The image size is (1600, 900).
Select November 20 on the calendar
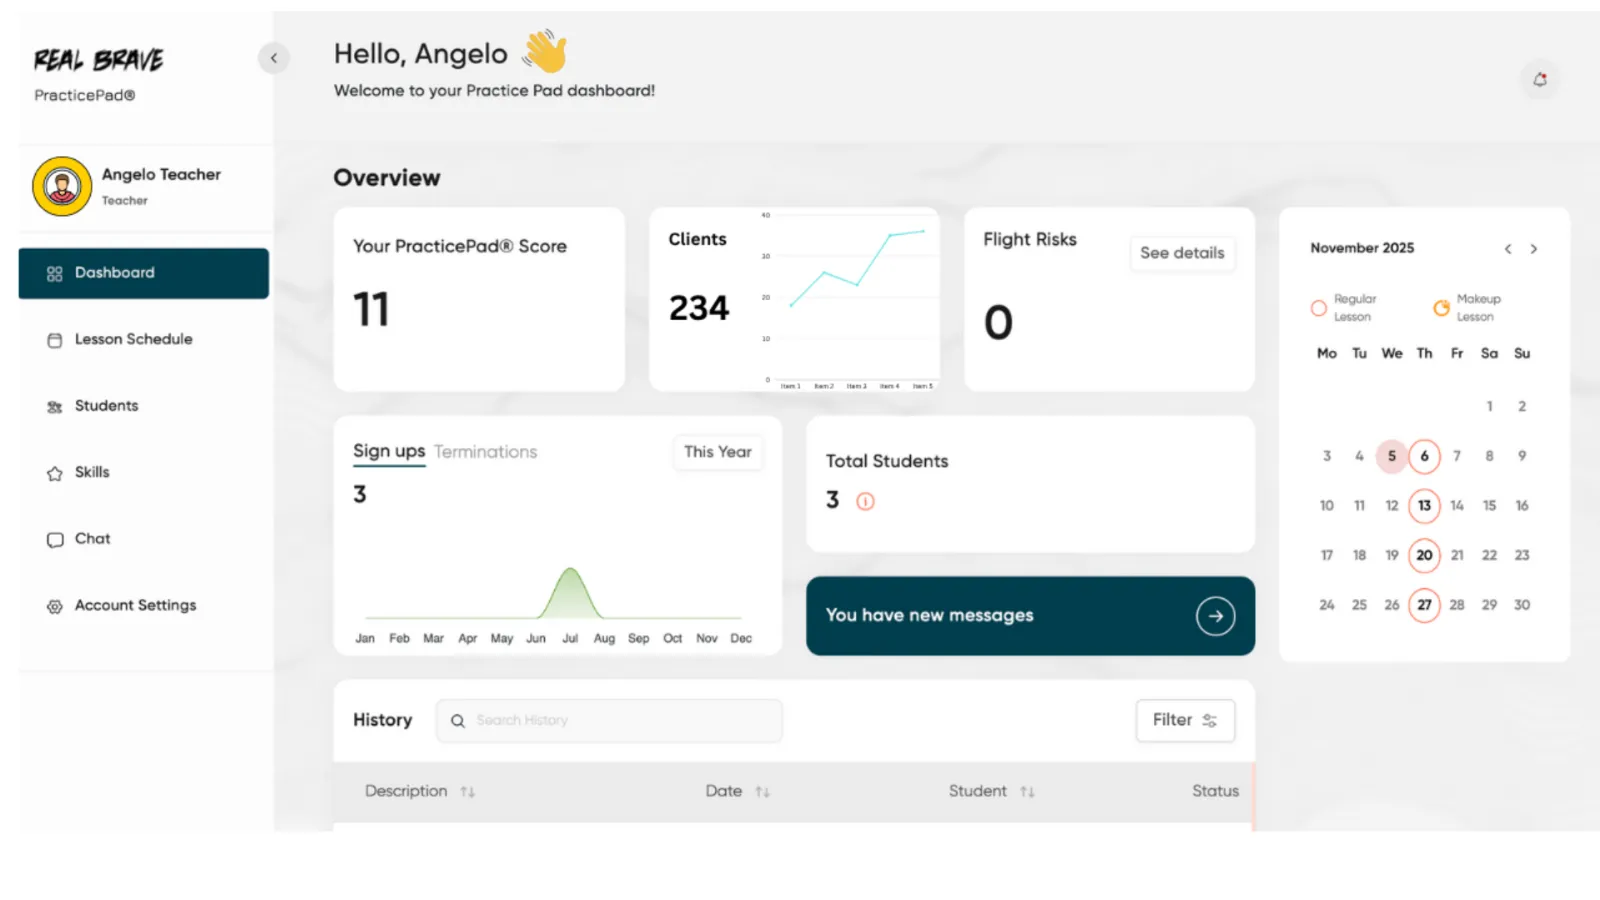click(x=1424, y=555)
